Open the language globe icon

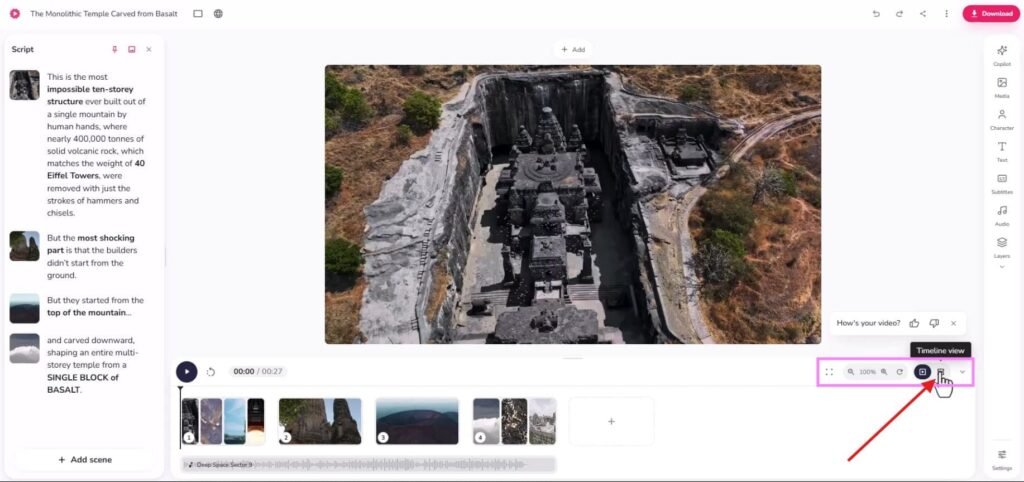point(218,13)
